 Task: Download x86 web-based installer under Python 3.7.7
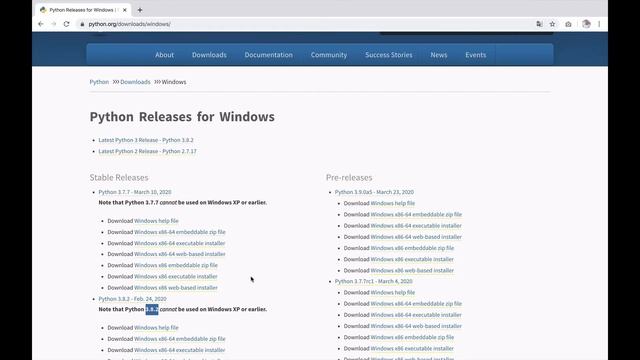point(176,288)
